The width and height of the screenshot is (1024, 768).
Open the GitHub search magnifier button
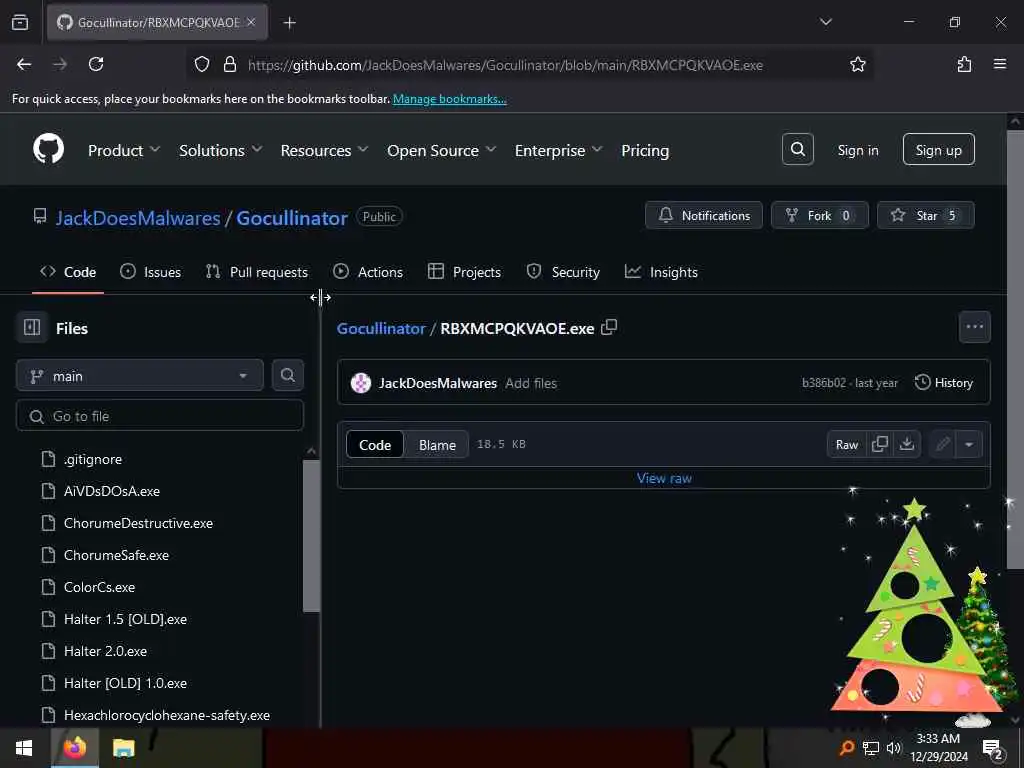tap(797, 150)
